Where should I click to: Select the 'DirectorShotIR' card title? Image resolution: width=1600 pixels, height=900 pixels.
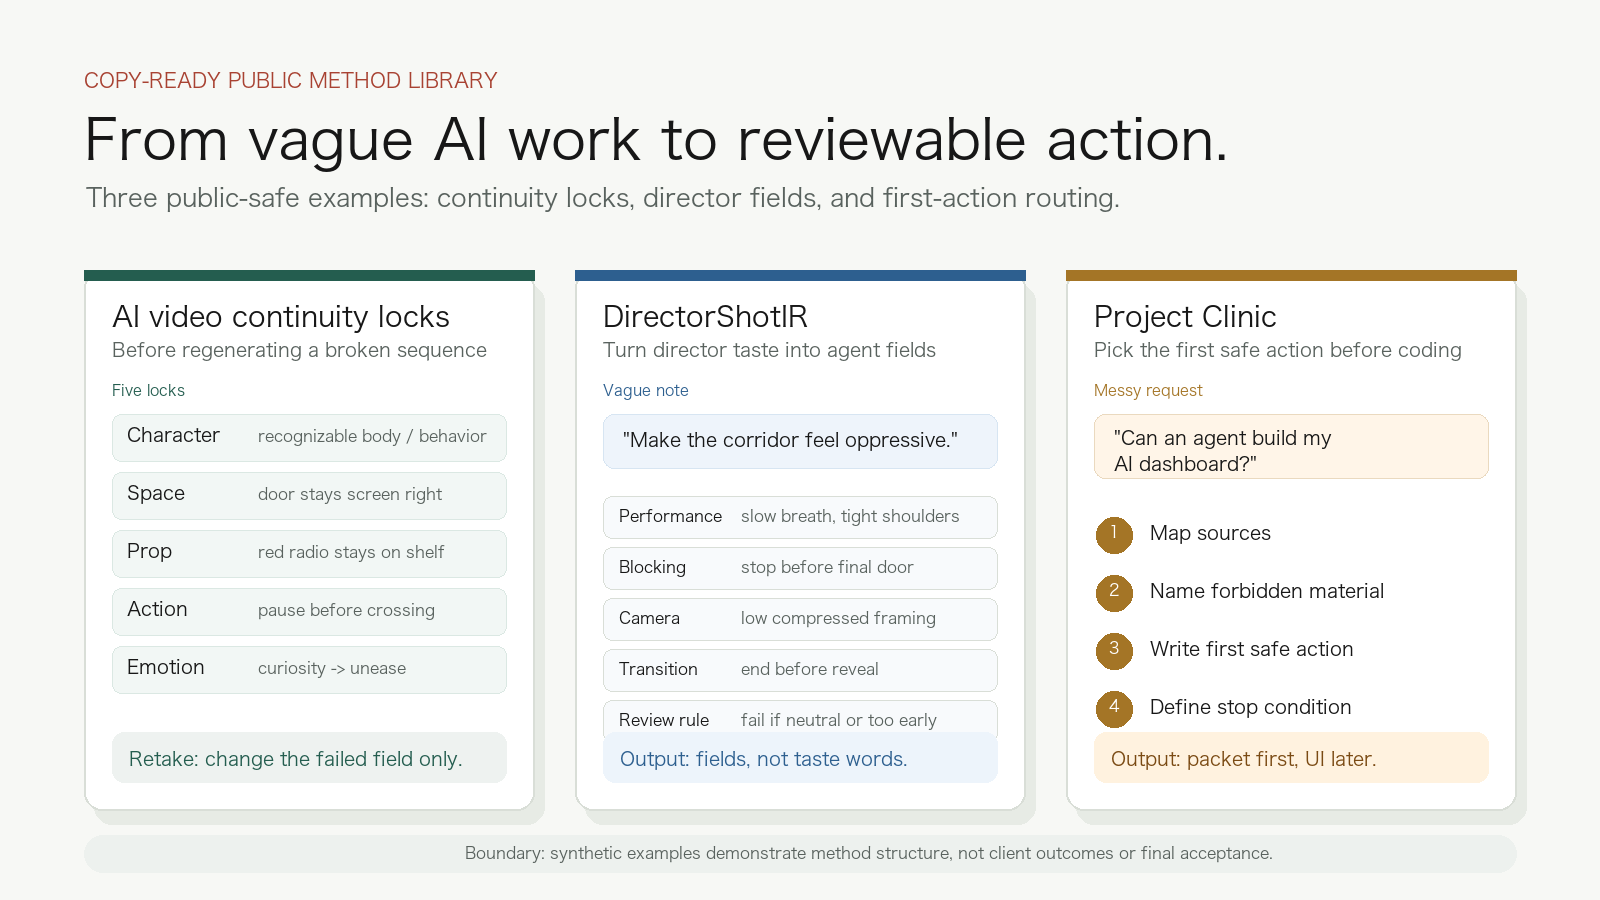click(705, 317)
